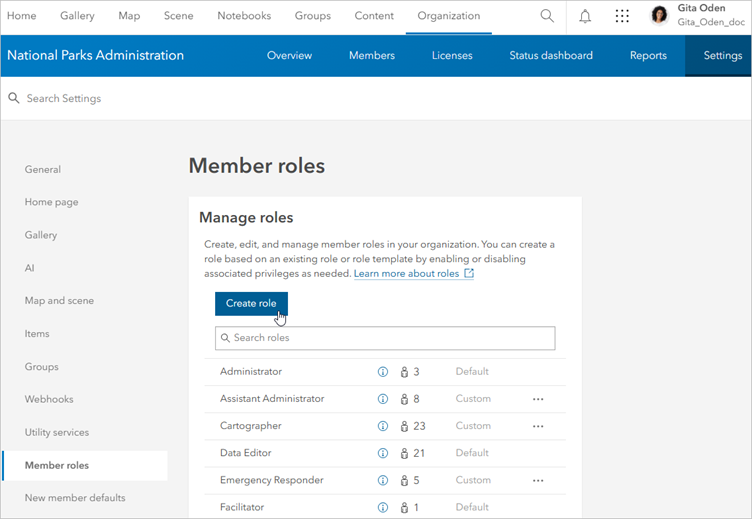Open options menu for Cartographer role
The height and width of the screenshot is (519, 752).
(538, 426)
